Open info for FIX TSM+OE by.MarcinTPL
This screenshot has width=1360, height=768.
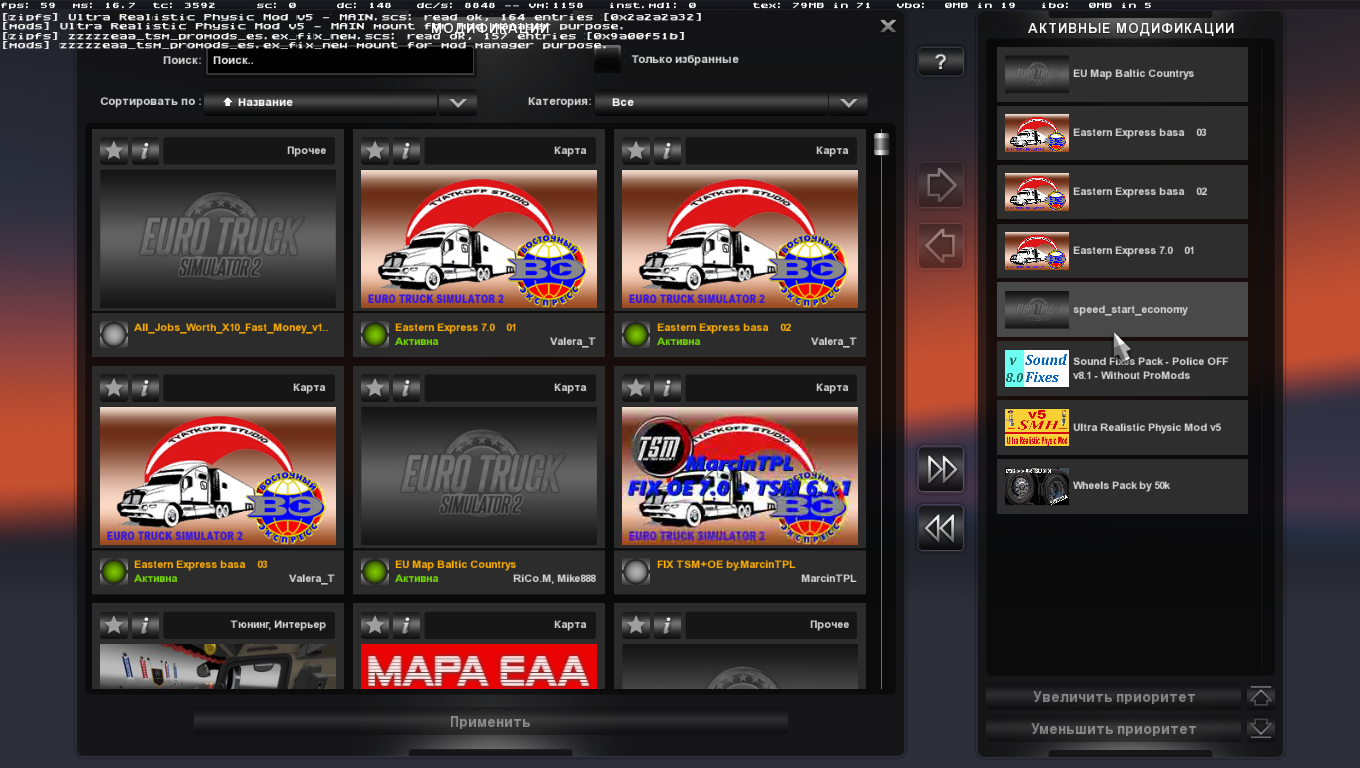pyautogui.click(x=667, y=388)
